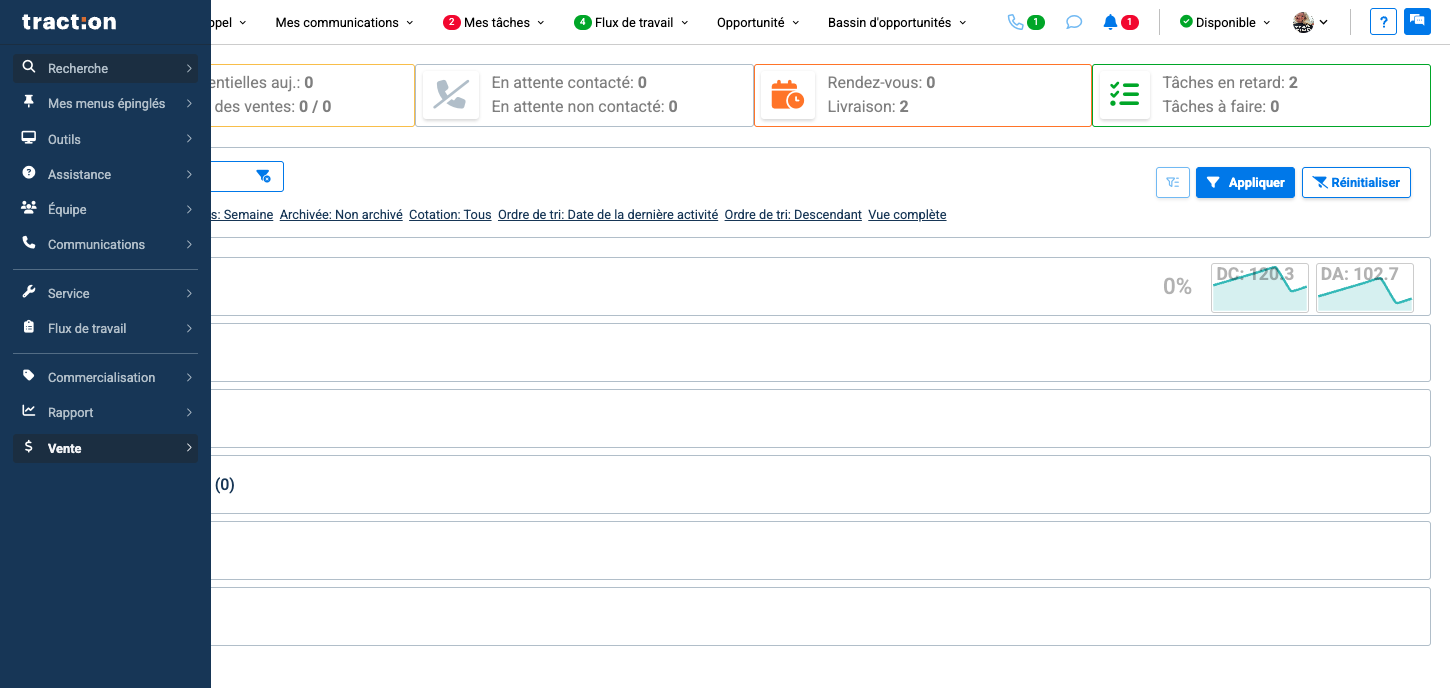Click the green task checklist icon
Screen dimensions: 1450x688
tap(1124, 95)
